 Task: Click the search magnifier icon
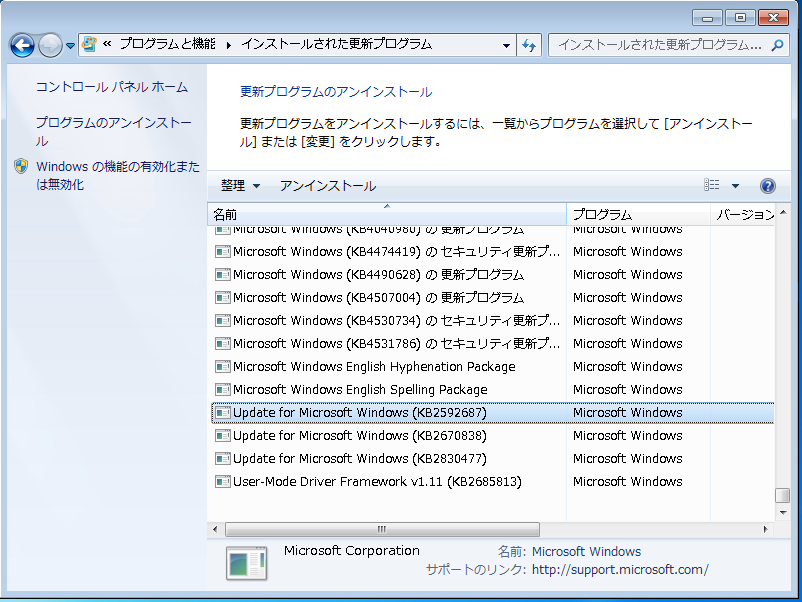pyautogui.click(x=777, y=45)
